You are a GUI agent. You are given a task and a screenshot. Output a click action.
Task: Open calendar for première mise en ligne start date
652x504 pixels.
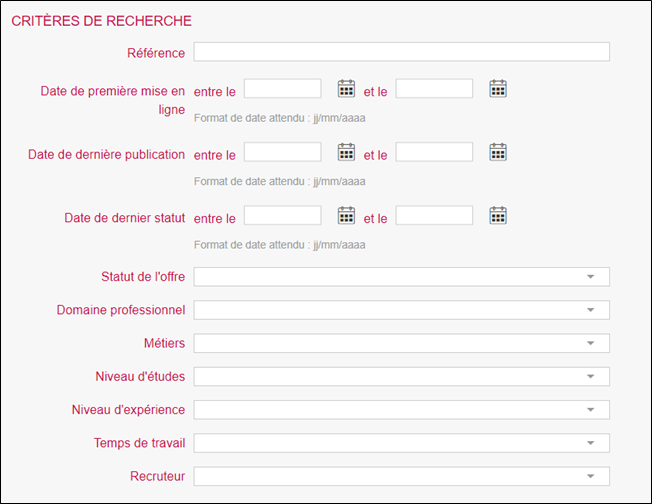pyautogui.click(x=346, y=89)
